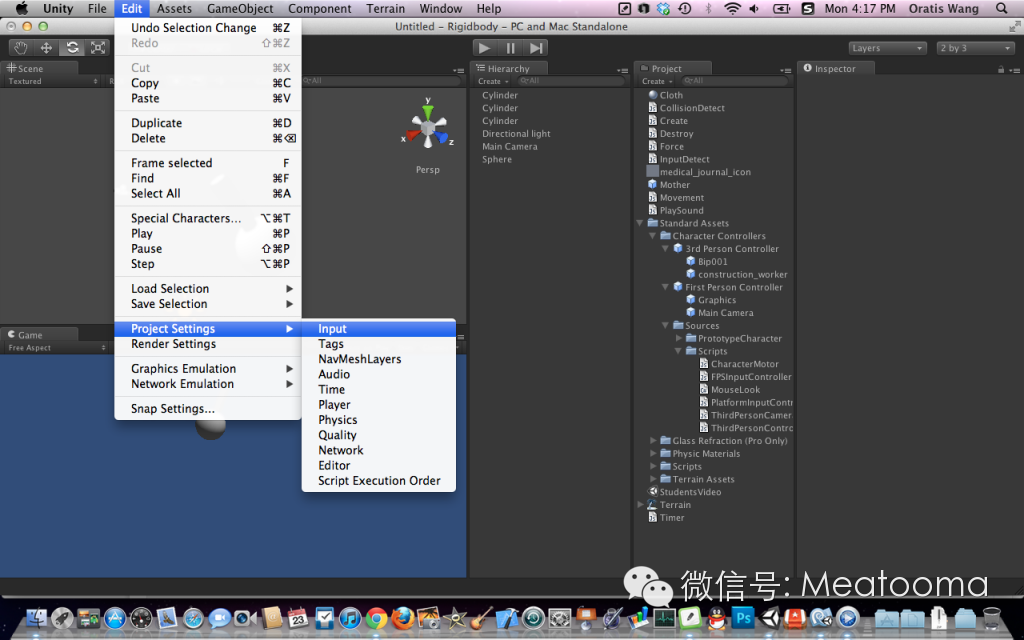
Task: Switch to the Scene tab
Action: 39,69
